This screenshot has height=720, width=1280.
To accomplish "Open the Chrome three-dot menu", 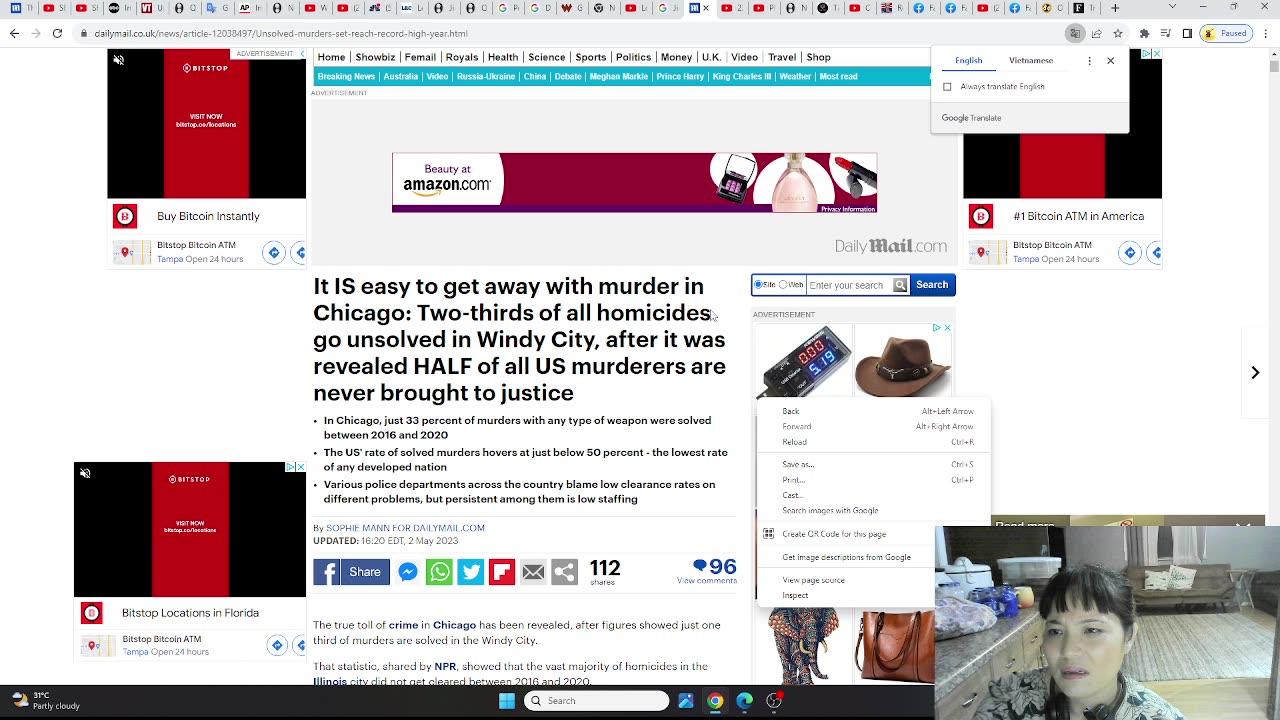I will 1266,33.
